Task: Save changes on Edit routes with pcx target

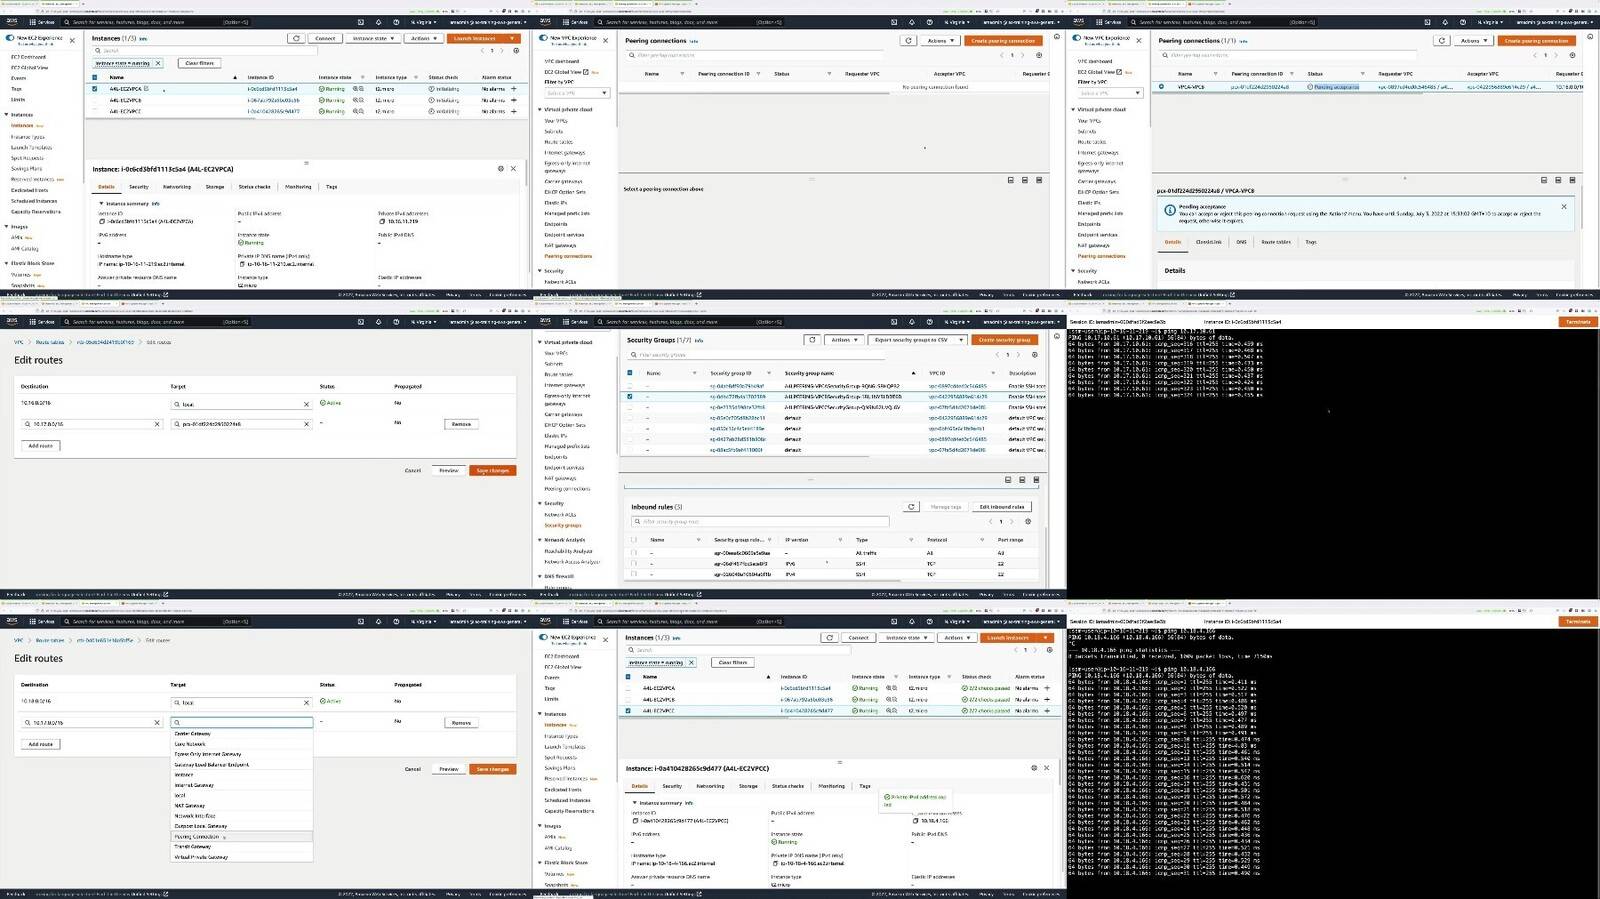Action: tap(492, 470)
